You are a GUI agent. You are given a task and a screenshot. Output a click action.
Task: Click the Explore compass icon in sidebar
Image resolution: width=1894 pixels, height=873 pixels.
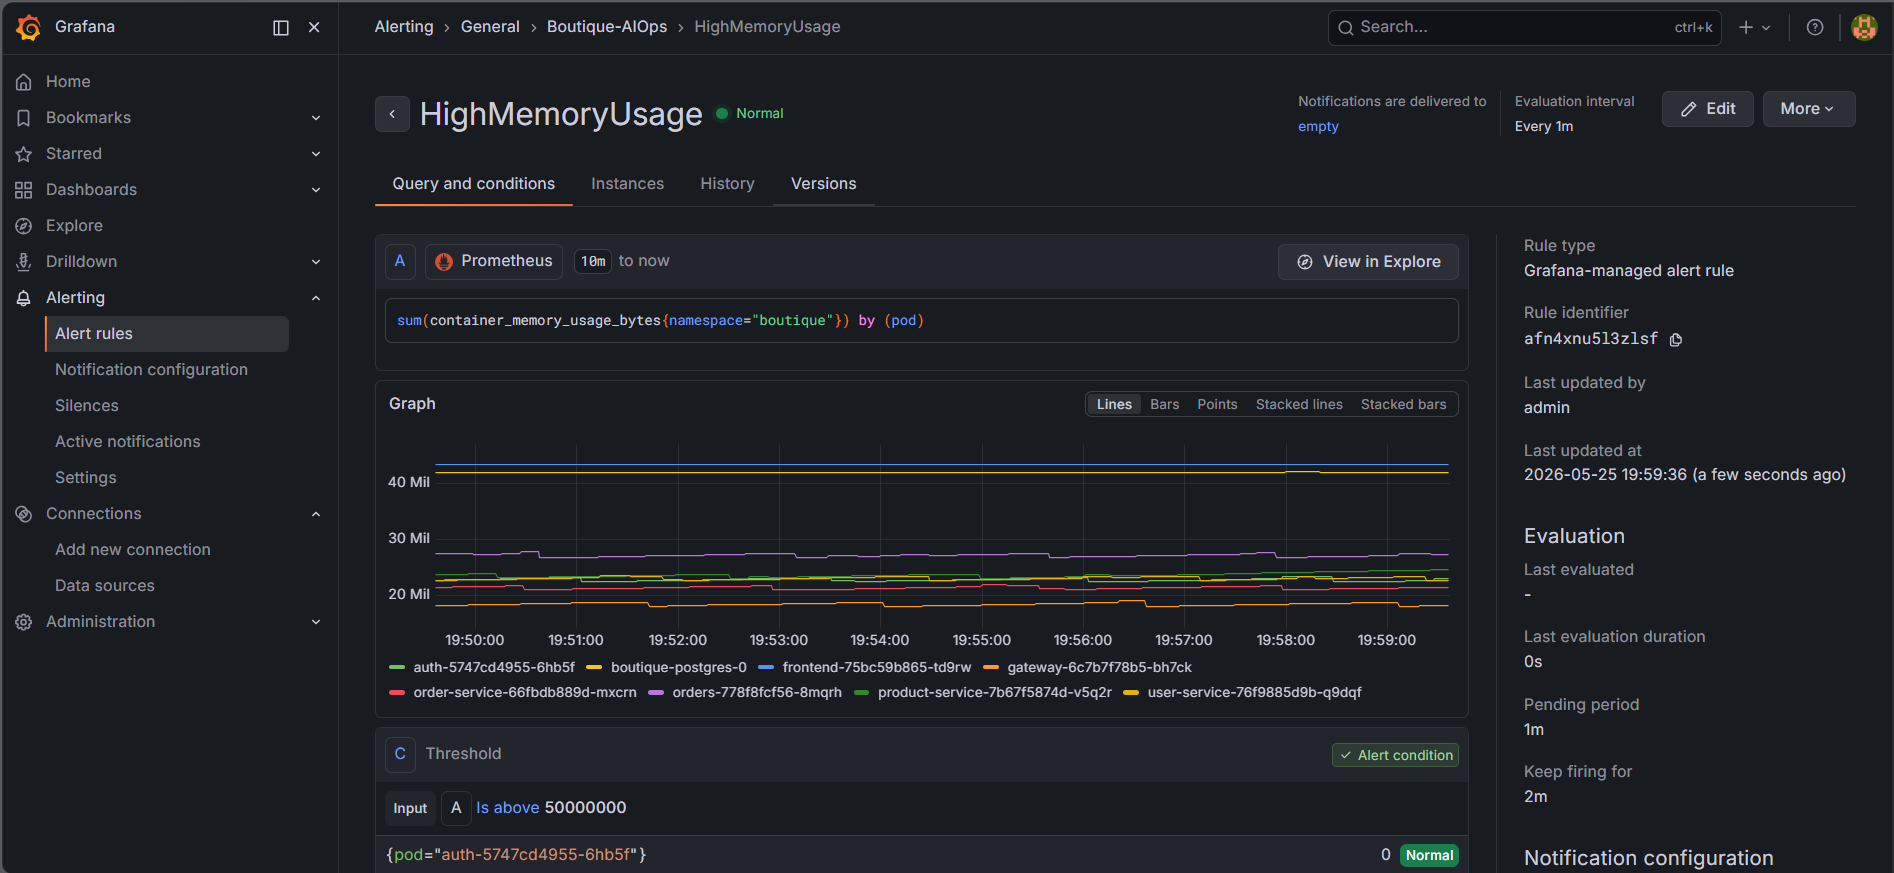coord(24,226)
